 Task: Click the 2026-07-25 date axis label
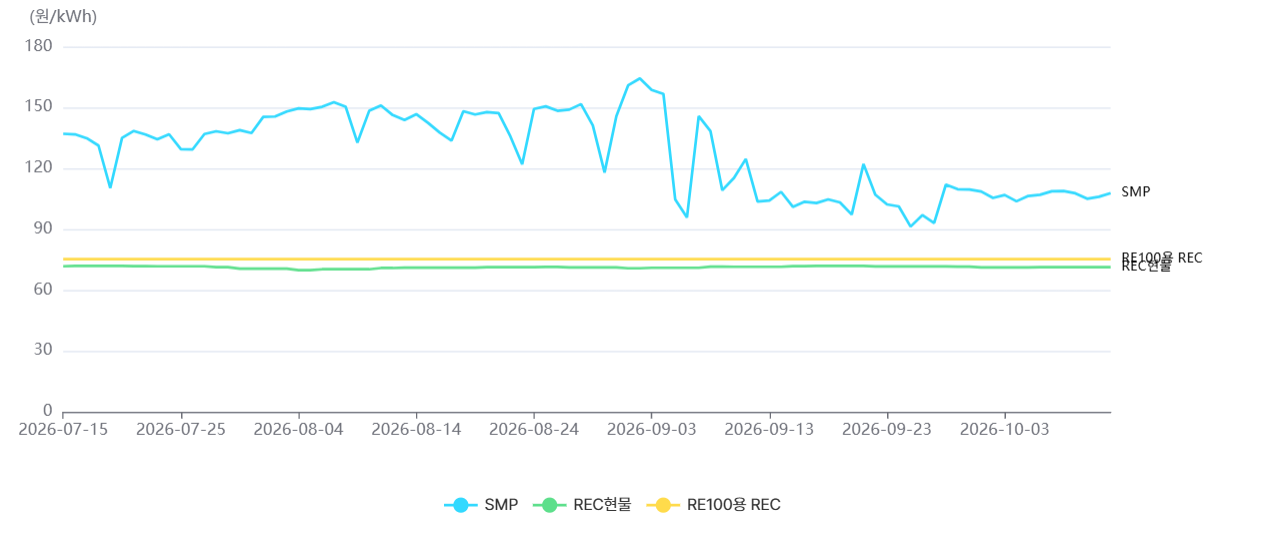click(x=181, y=429)
